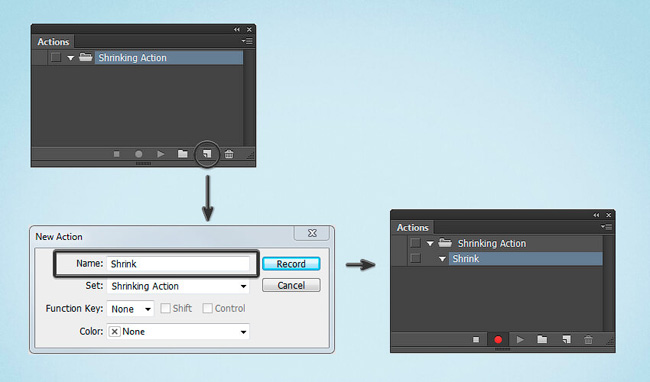
Task: Click the Name field containing Shrink
Action: [x=178, y=264]
